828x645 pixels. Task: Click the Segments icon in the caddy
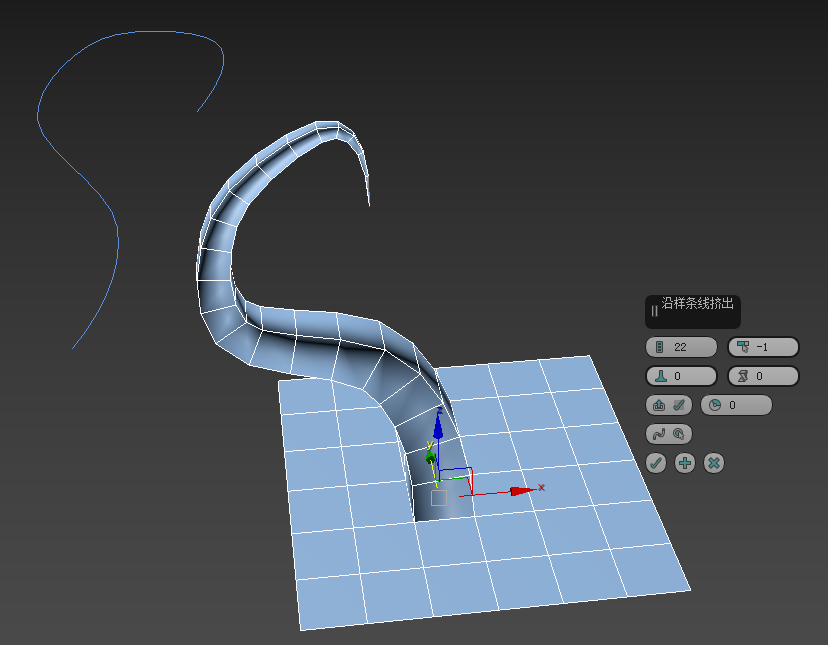click(659, 347)
